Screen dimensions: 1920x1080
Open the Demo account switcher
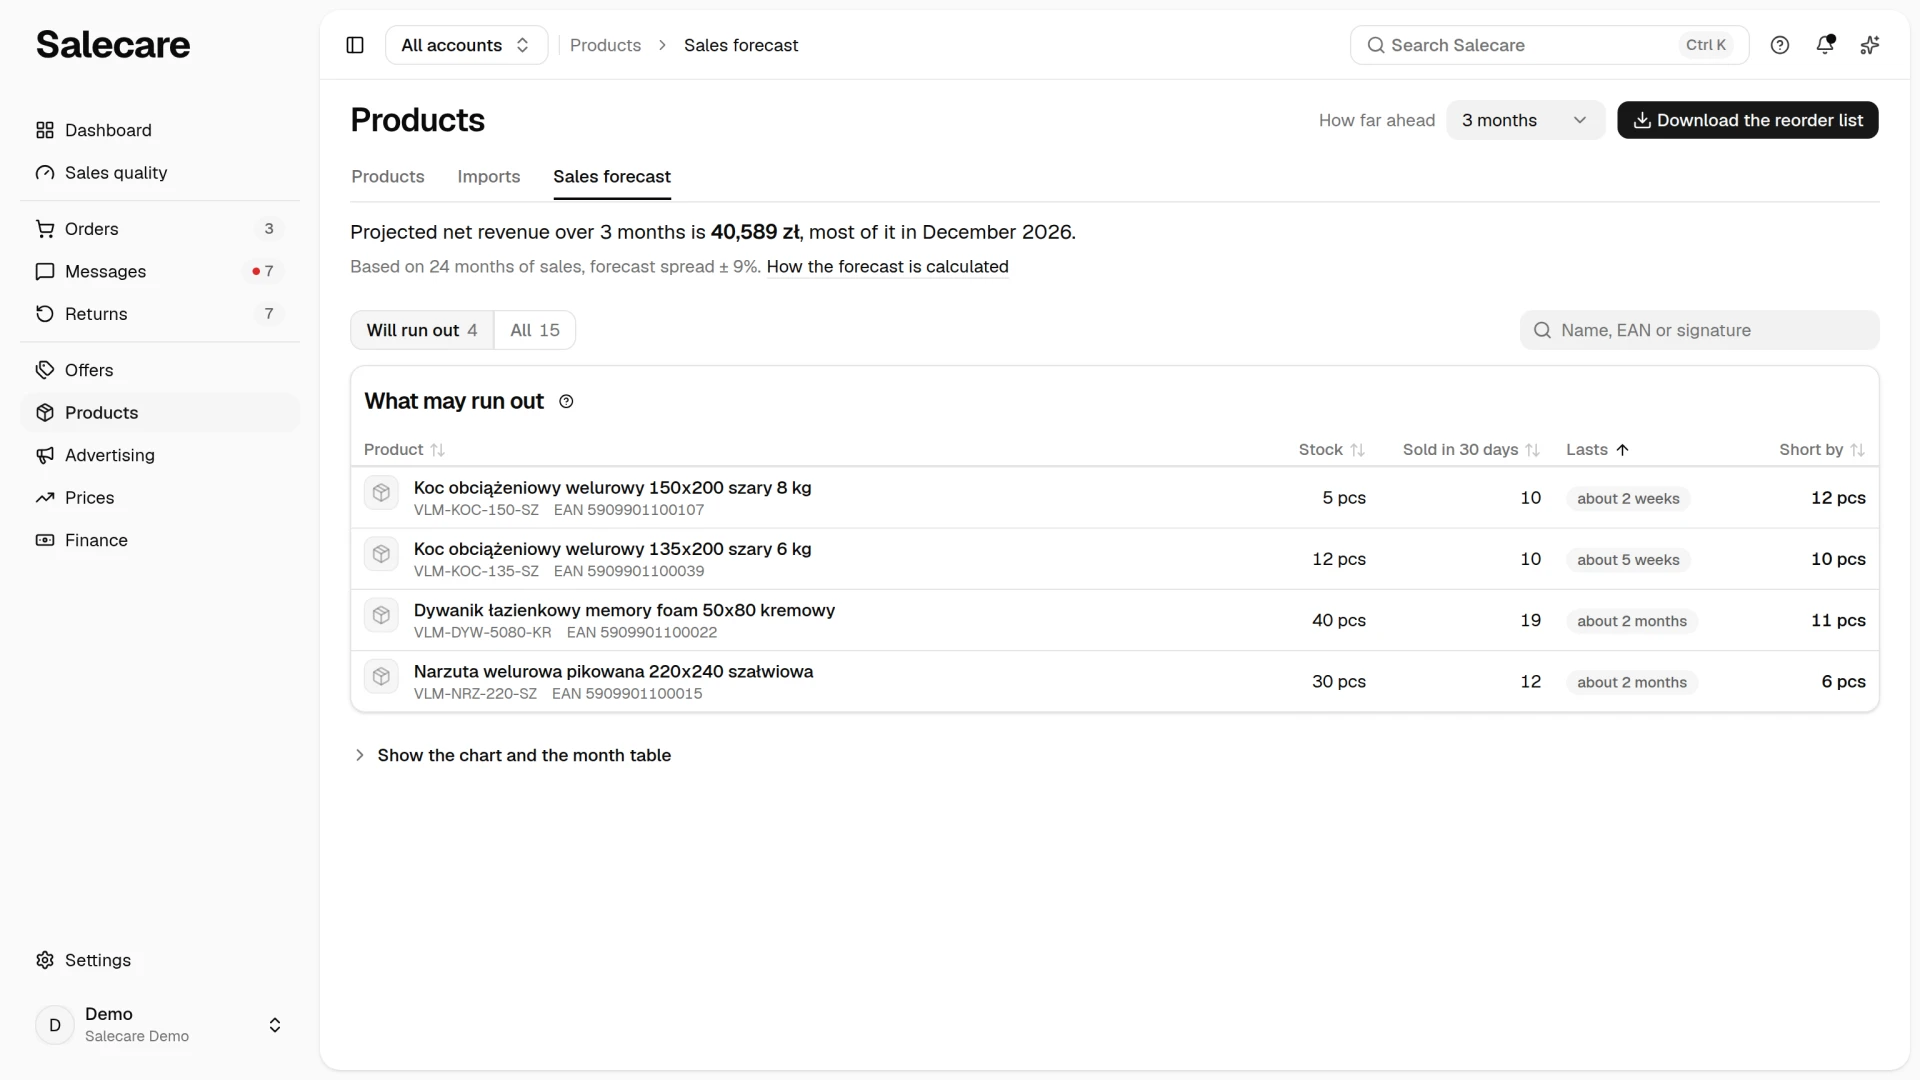160,1025
